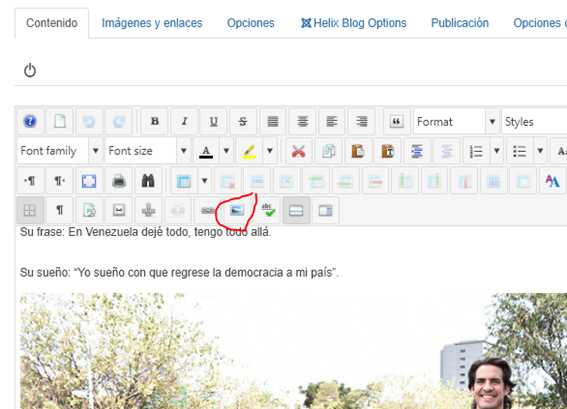Open the Format dropdown
567x409 pixels.
(455, 122)
